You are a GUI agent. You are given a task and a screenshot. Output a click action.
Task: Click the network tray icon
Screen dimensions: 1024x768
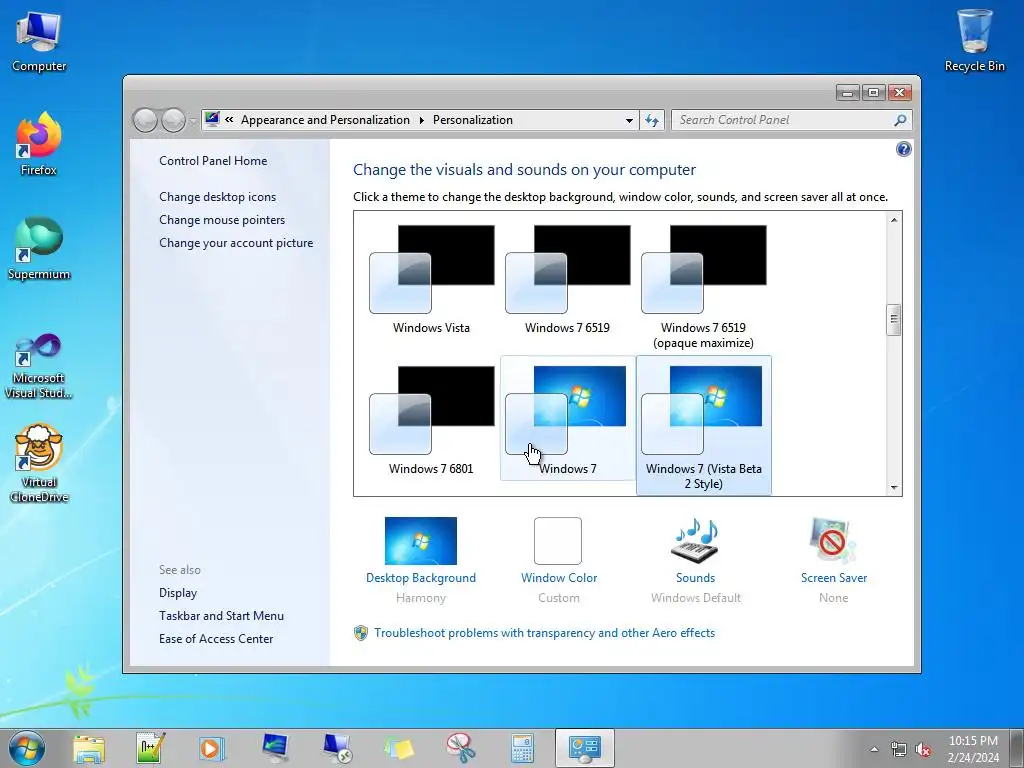click(899, 749)
